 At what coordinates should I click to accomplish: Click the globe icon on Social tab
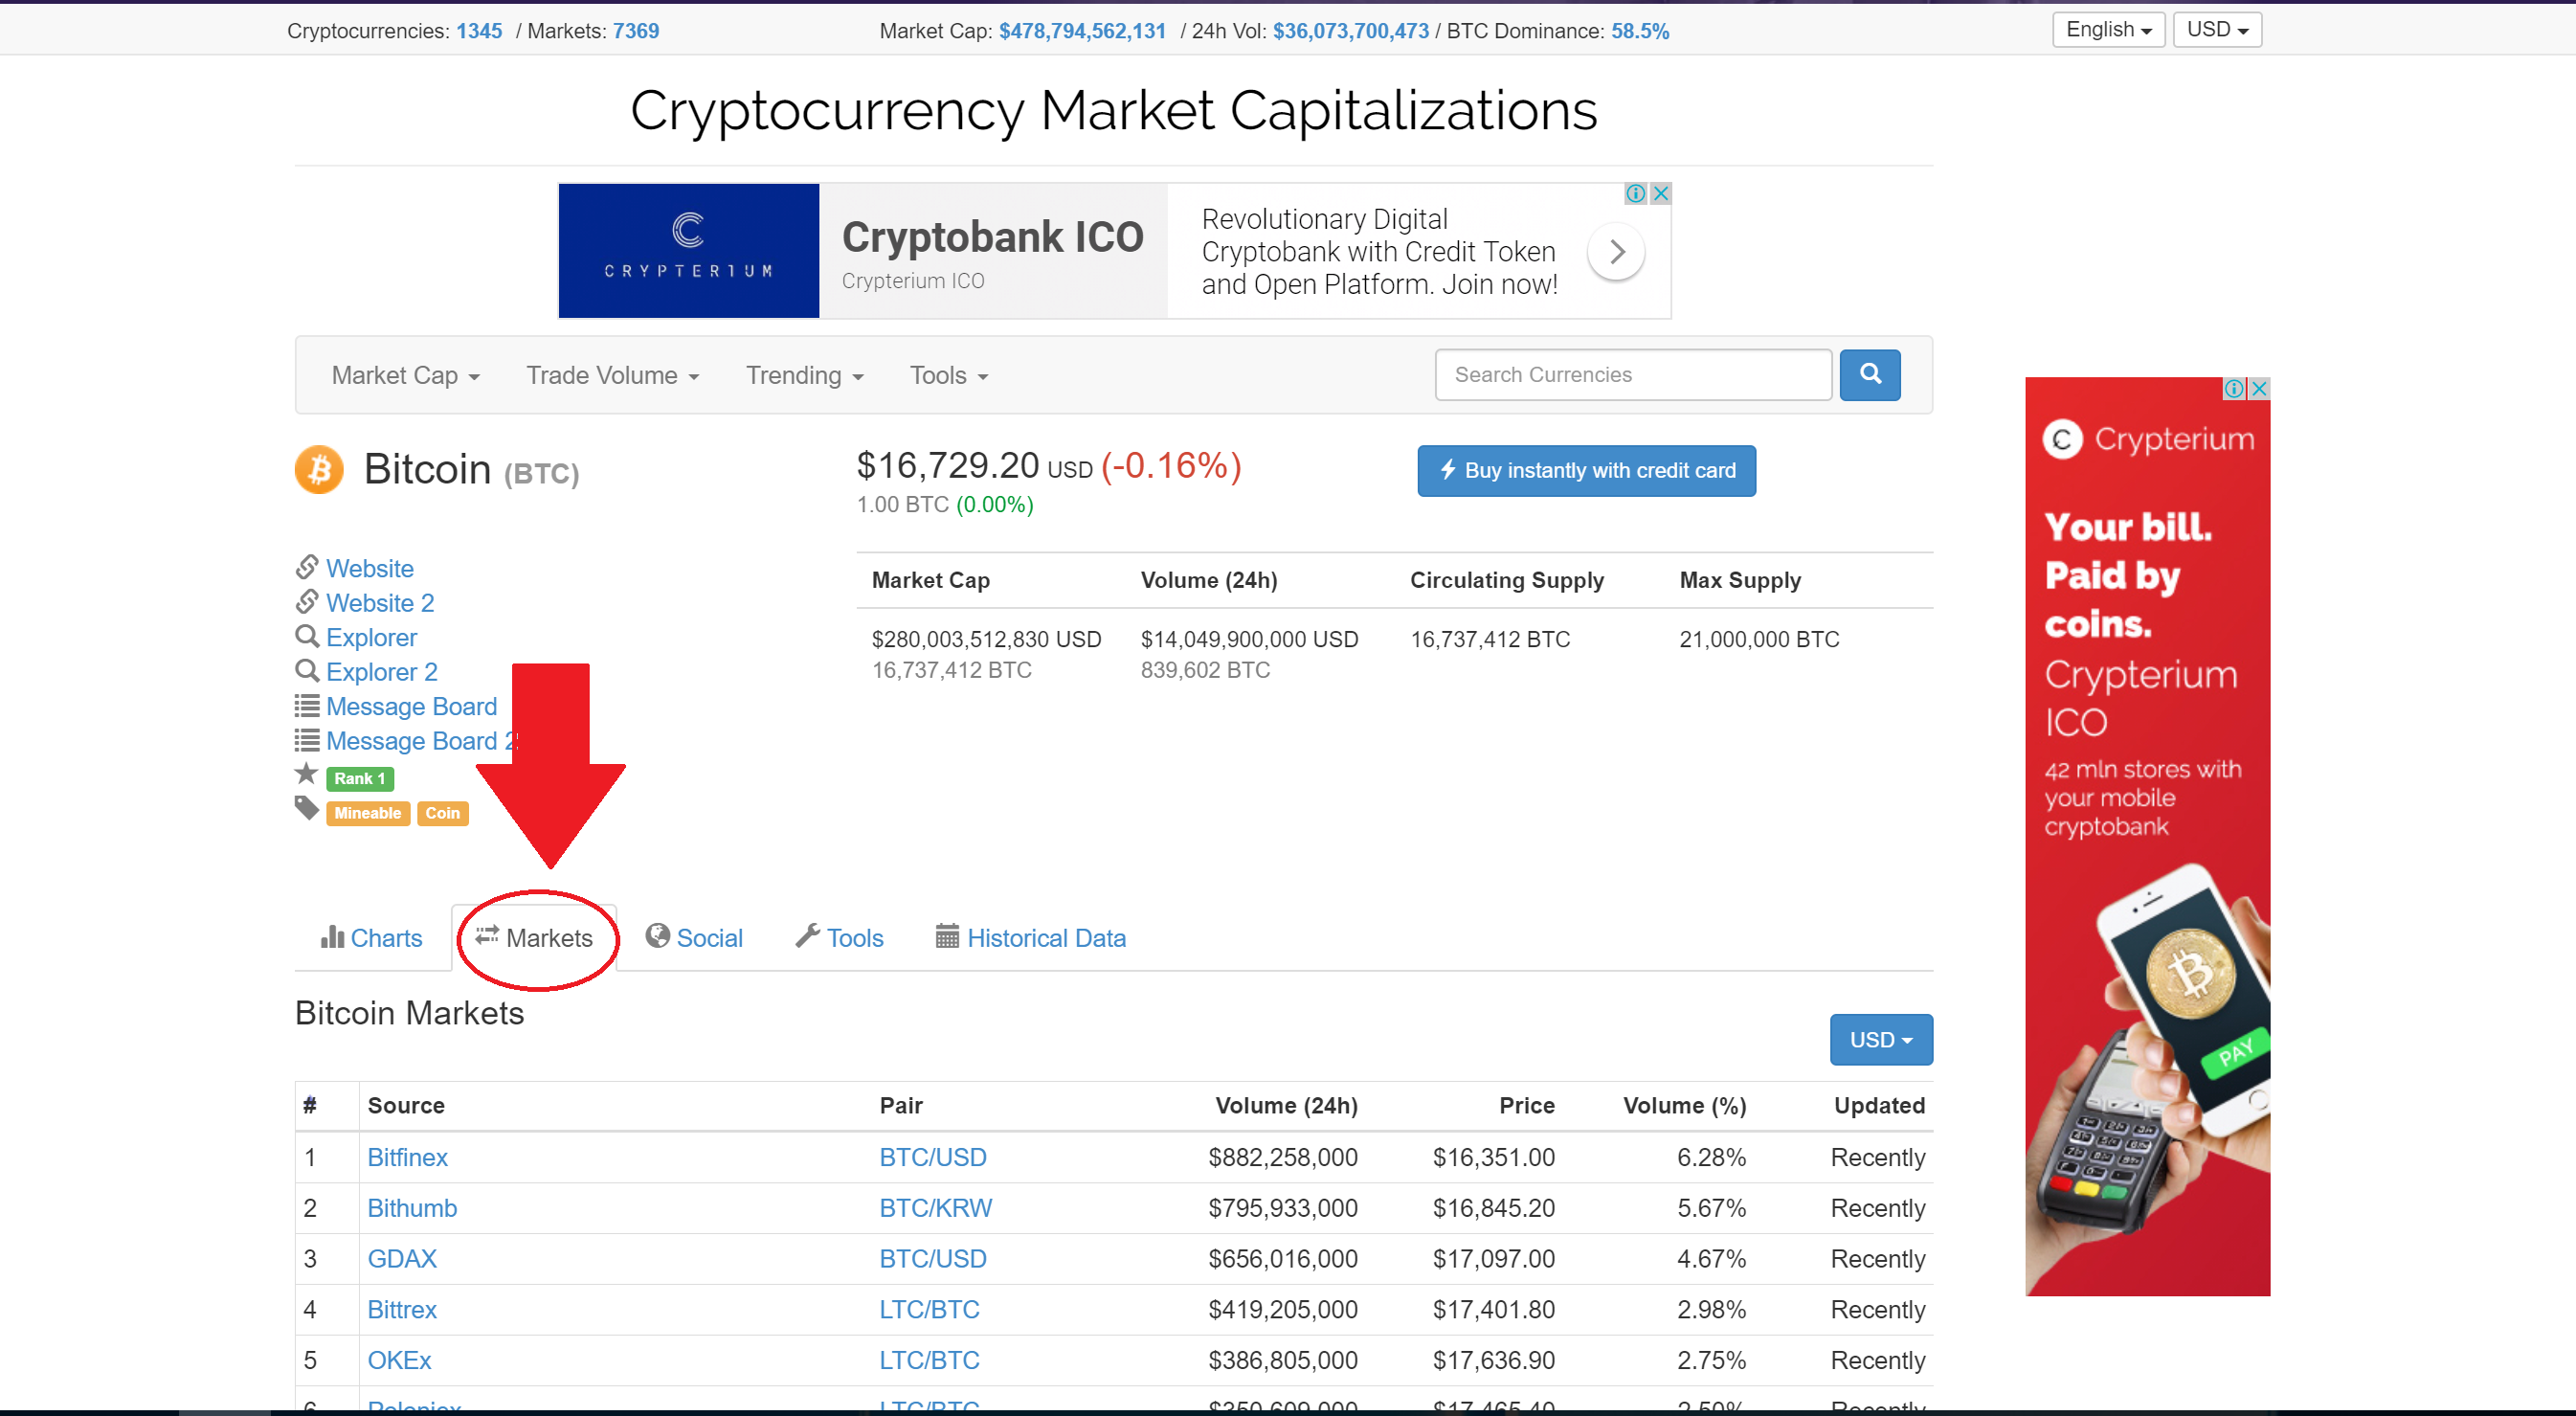click(657, 935)
